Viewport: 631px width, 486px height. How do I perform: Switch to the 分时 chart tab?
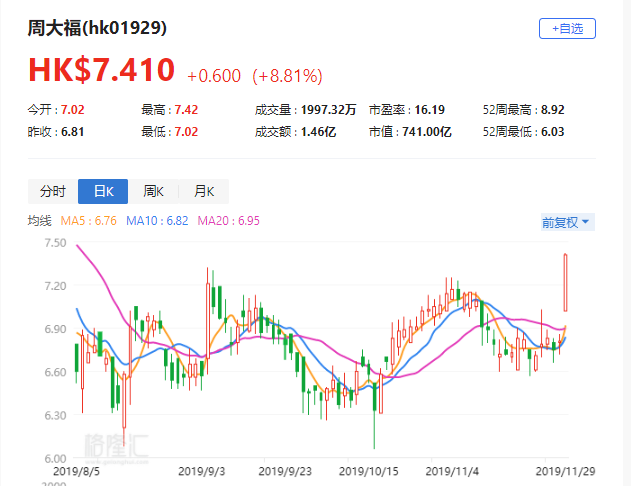pyautogui.click(x=53, y=192)
